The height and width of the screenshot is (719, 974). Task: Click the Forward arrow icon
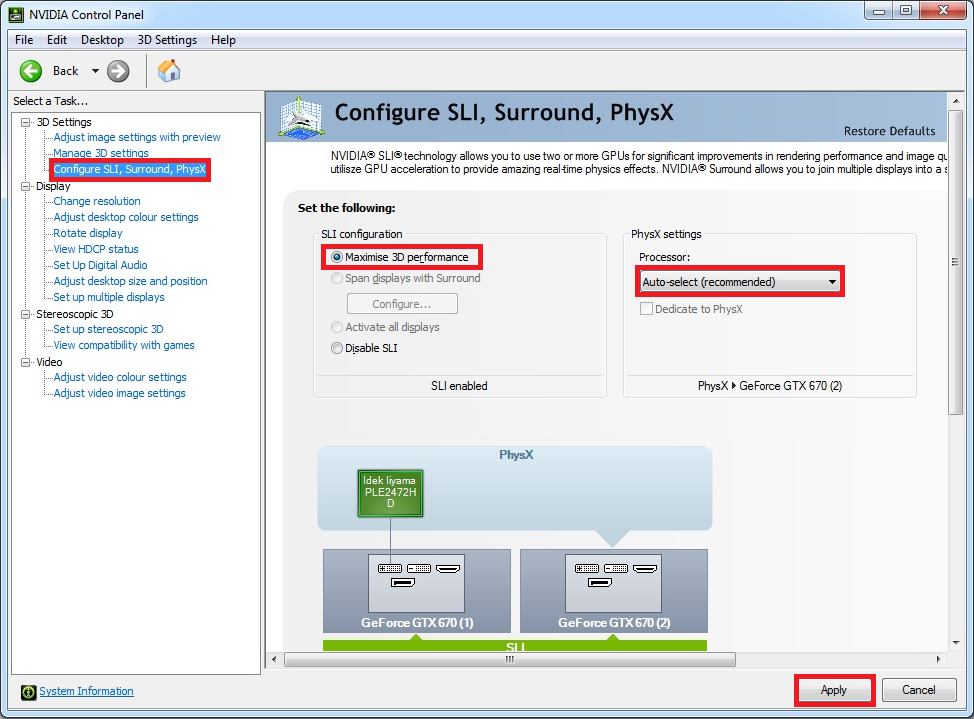[118, 70]
